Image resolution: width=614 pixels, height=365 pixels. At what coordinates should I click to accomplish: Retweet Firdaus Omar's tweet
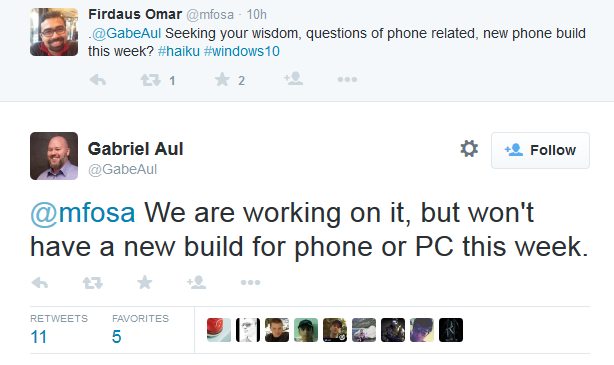151,80
